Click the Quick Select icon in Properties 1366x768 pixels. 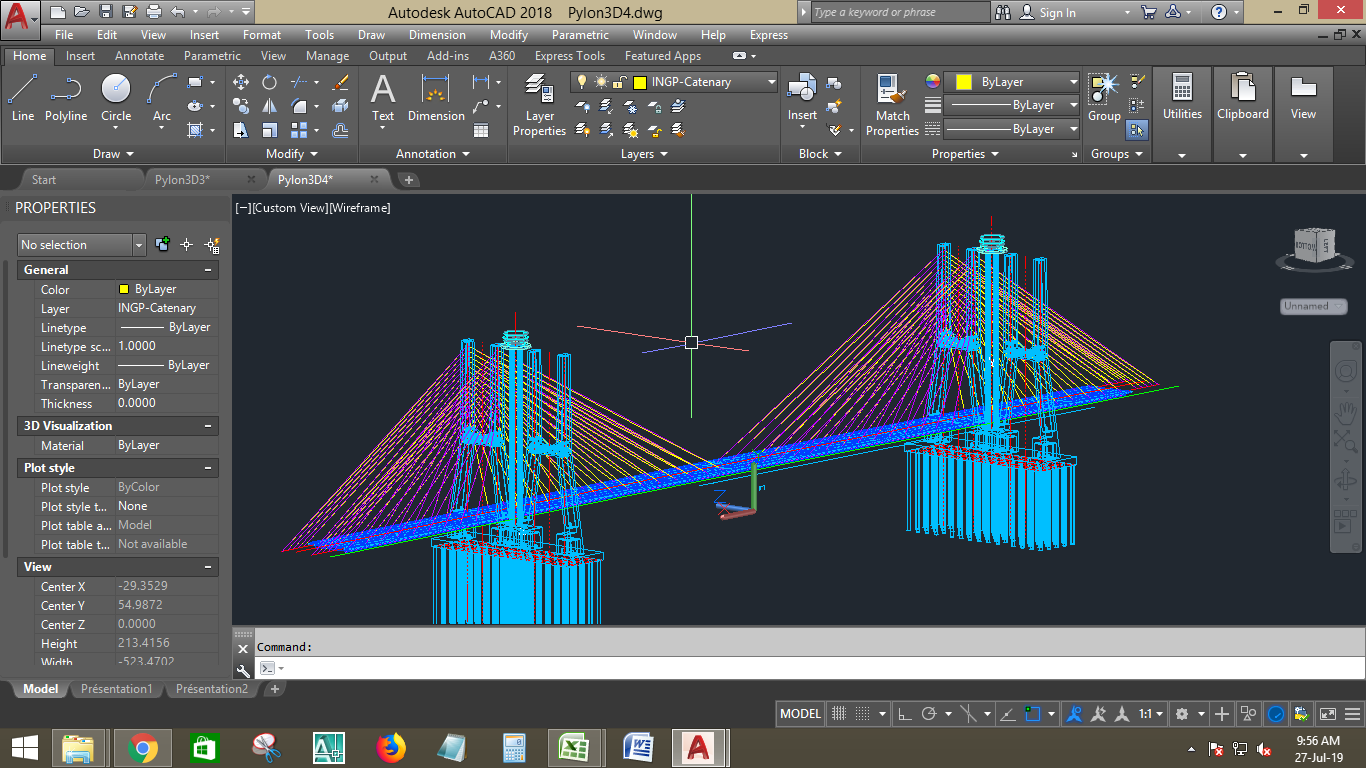pos(212,245)
